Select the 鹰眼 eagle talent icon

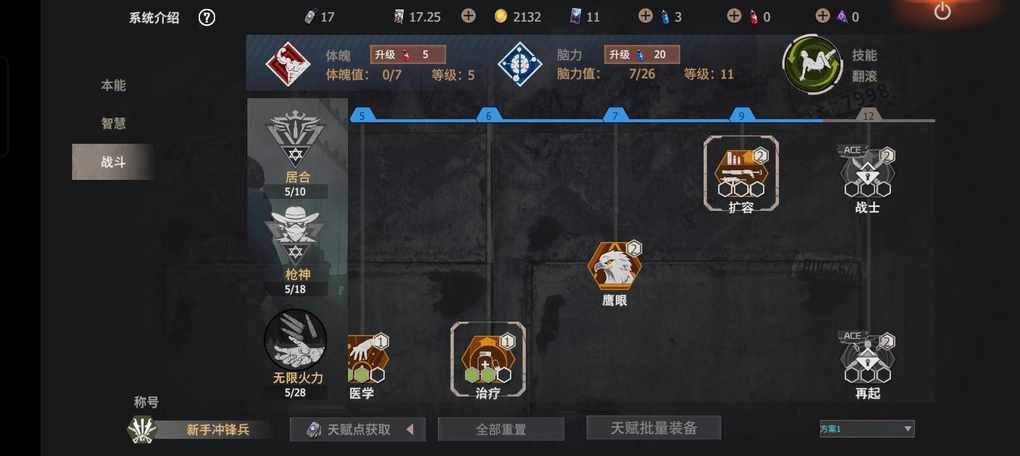tap(615, 265)
